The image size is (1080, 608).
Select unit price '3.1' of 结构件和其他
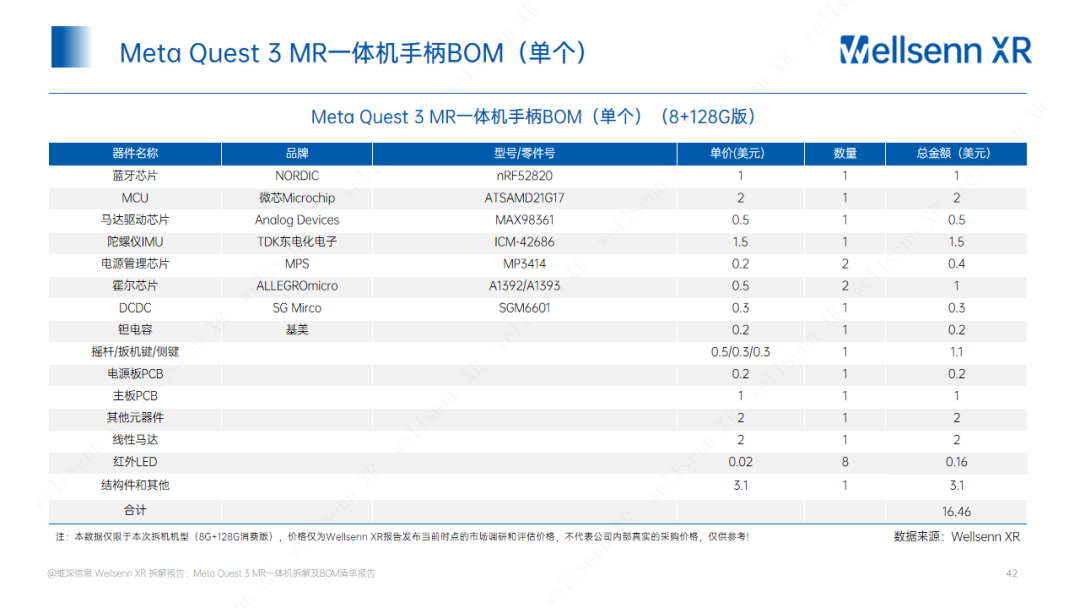pos(740,485)
